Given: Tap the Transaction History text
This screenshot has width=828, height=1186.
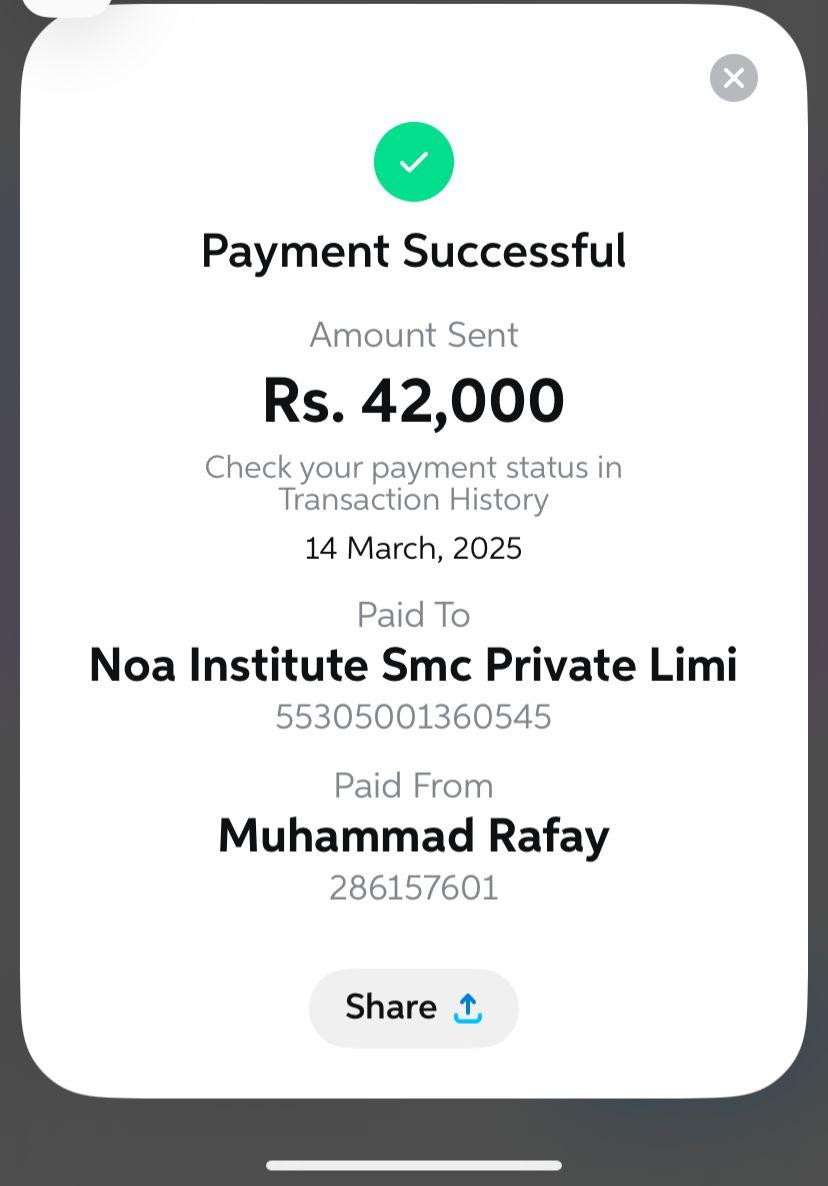Looking at the screenshot, I should (x=414, y=499).
